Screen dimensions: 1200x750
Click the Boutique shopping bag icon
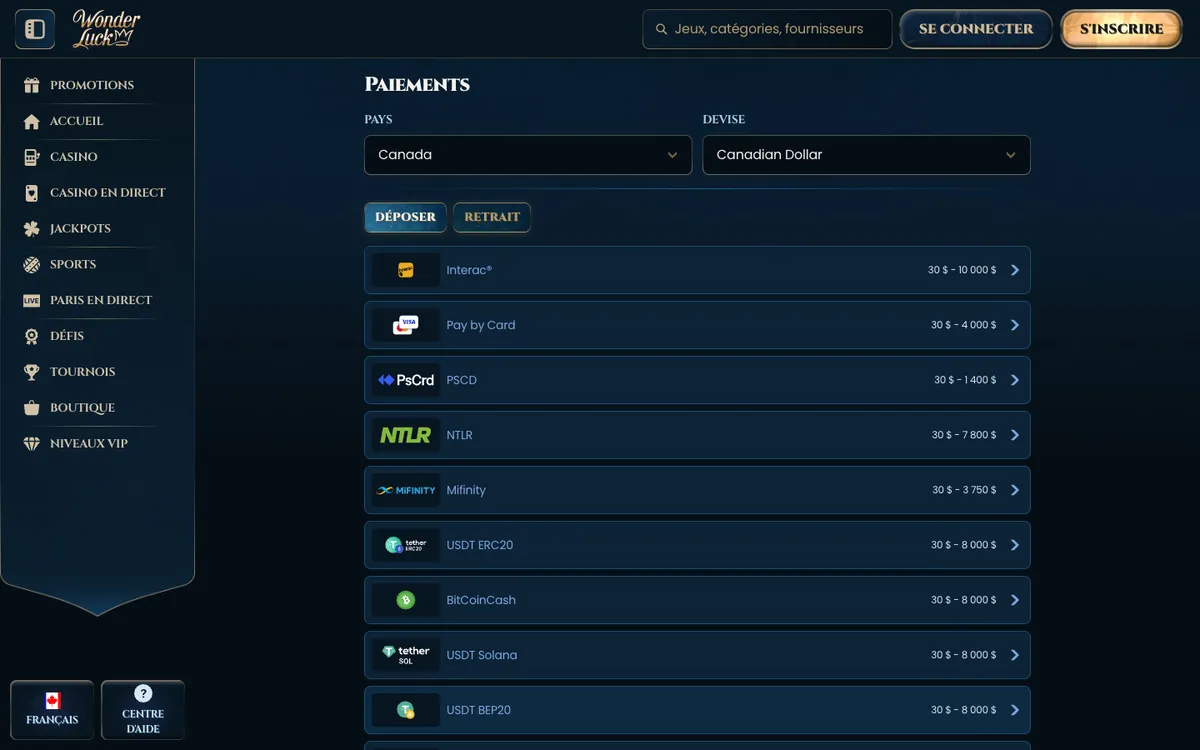pos(32,408)
